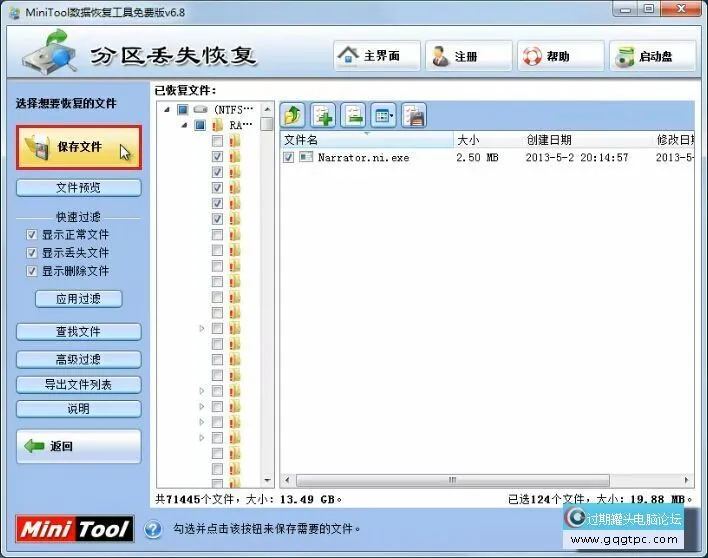This screenshot has height=558, width=708.
Task: Click the folder icon on 保存文件 button
Action: pyautogui.click(x=37, y=147)
